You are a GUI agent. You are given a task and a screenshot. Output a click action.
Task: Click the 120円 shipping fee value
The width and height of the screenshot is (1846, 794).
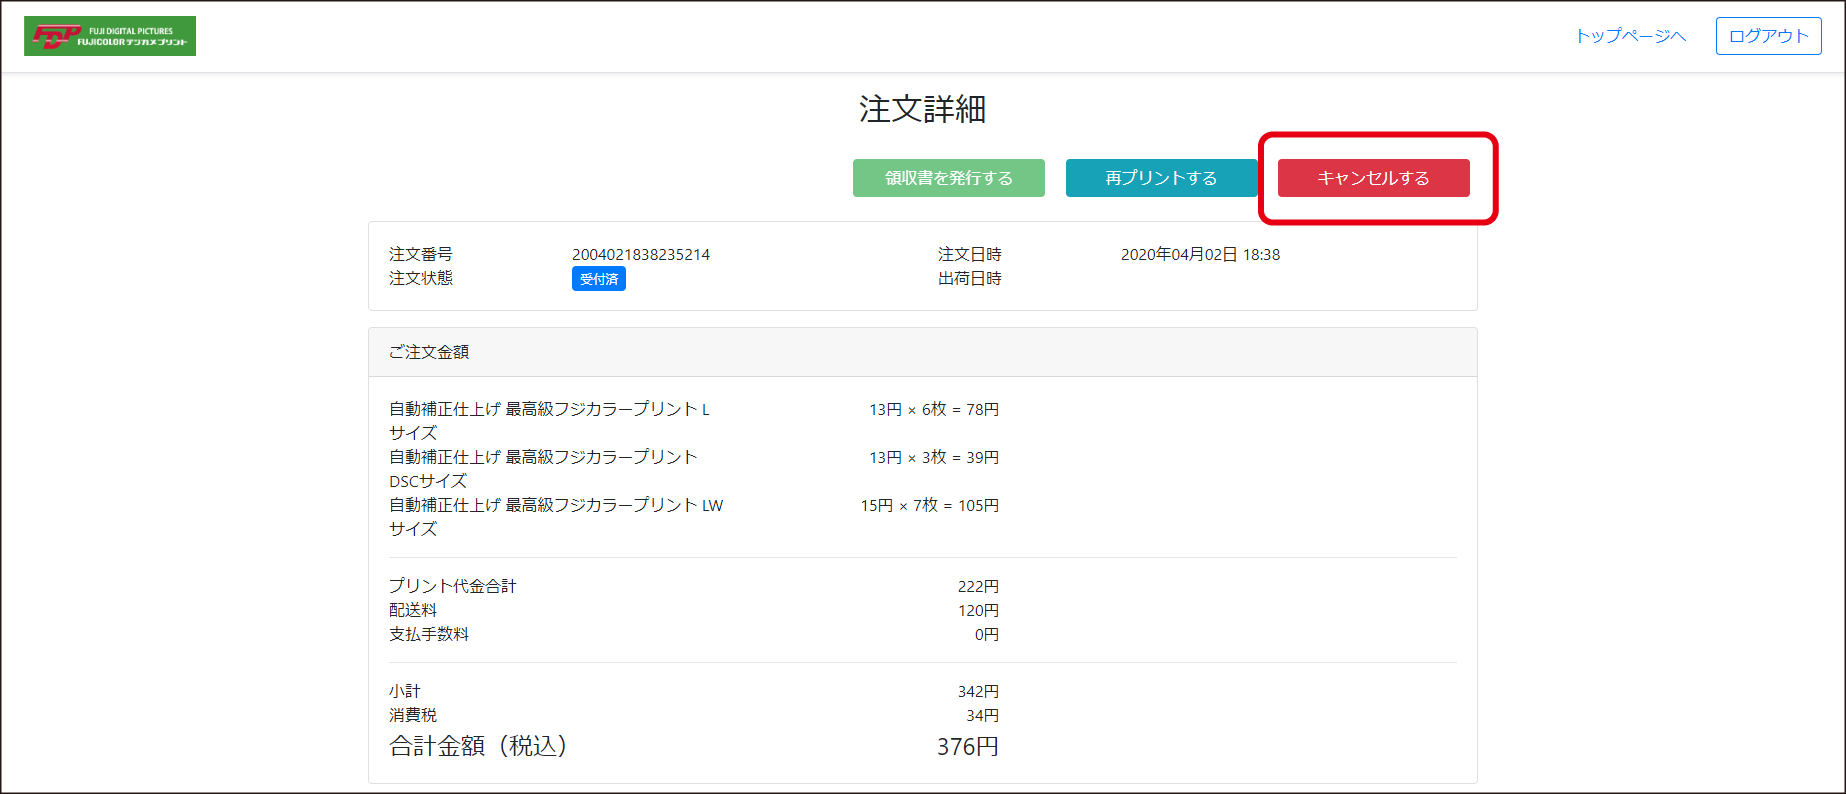point(978,610)
